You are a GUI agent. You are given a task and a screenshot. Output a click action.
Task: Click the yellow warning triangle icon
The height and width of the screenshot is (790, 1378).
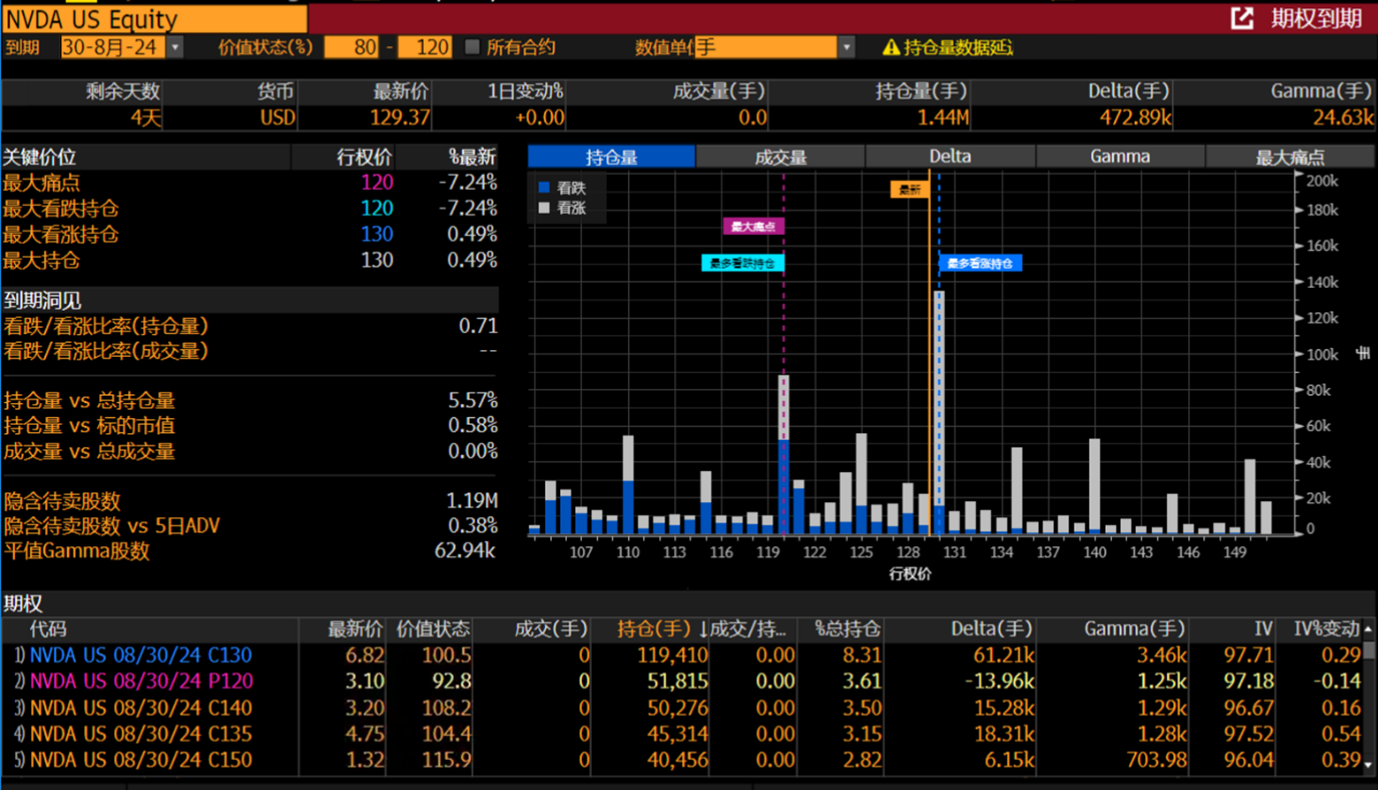891,47
